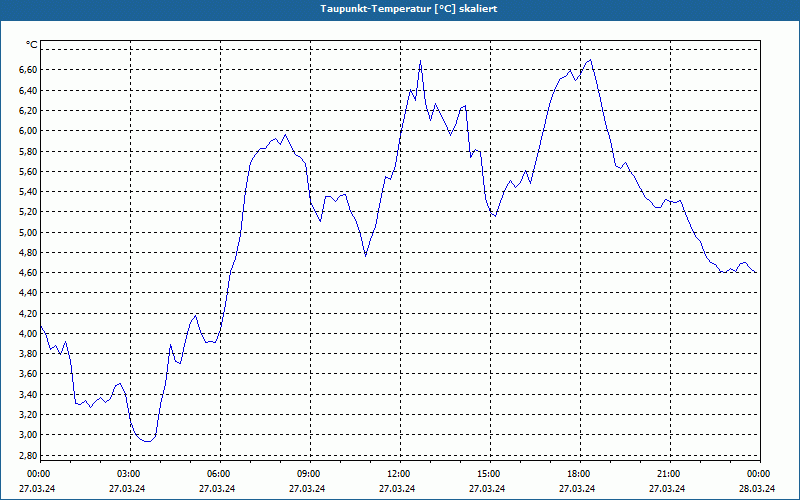The image size is (800, 500).
Task: Click the "6,00" y-axis label
Action: point(29,131)
